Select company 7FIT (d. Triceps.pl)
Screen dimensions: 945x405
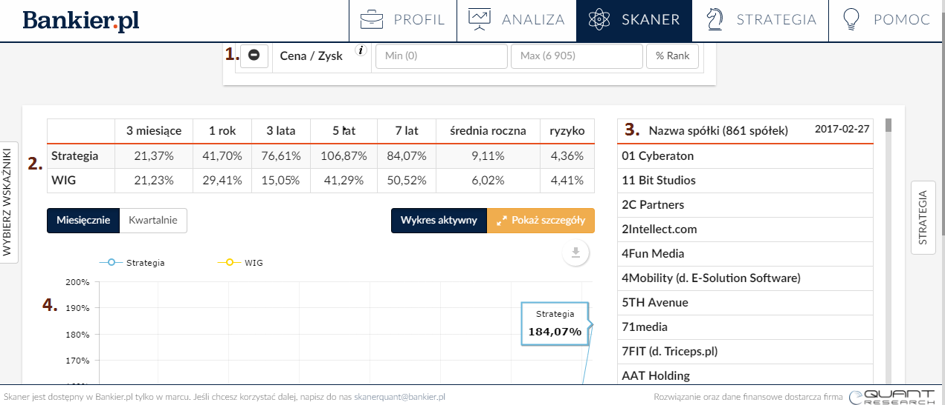point(745,351)
